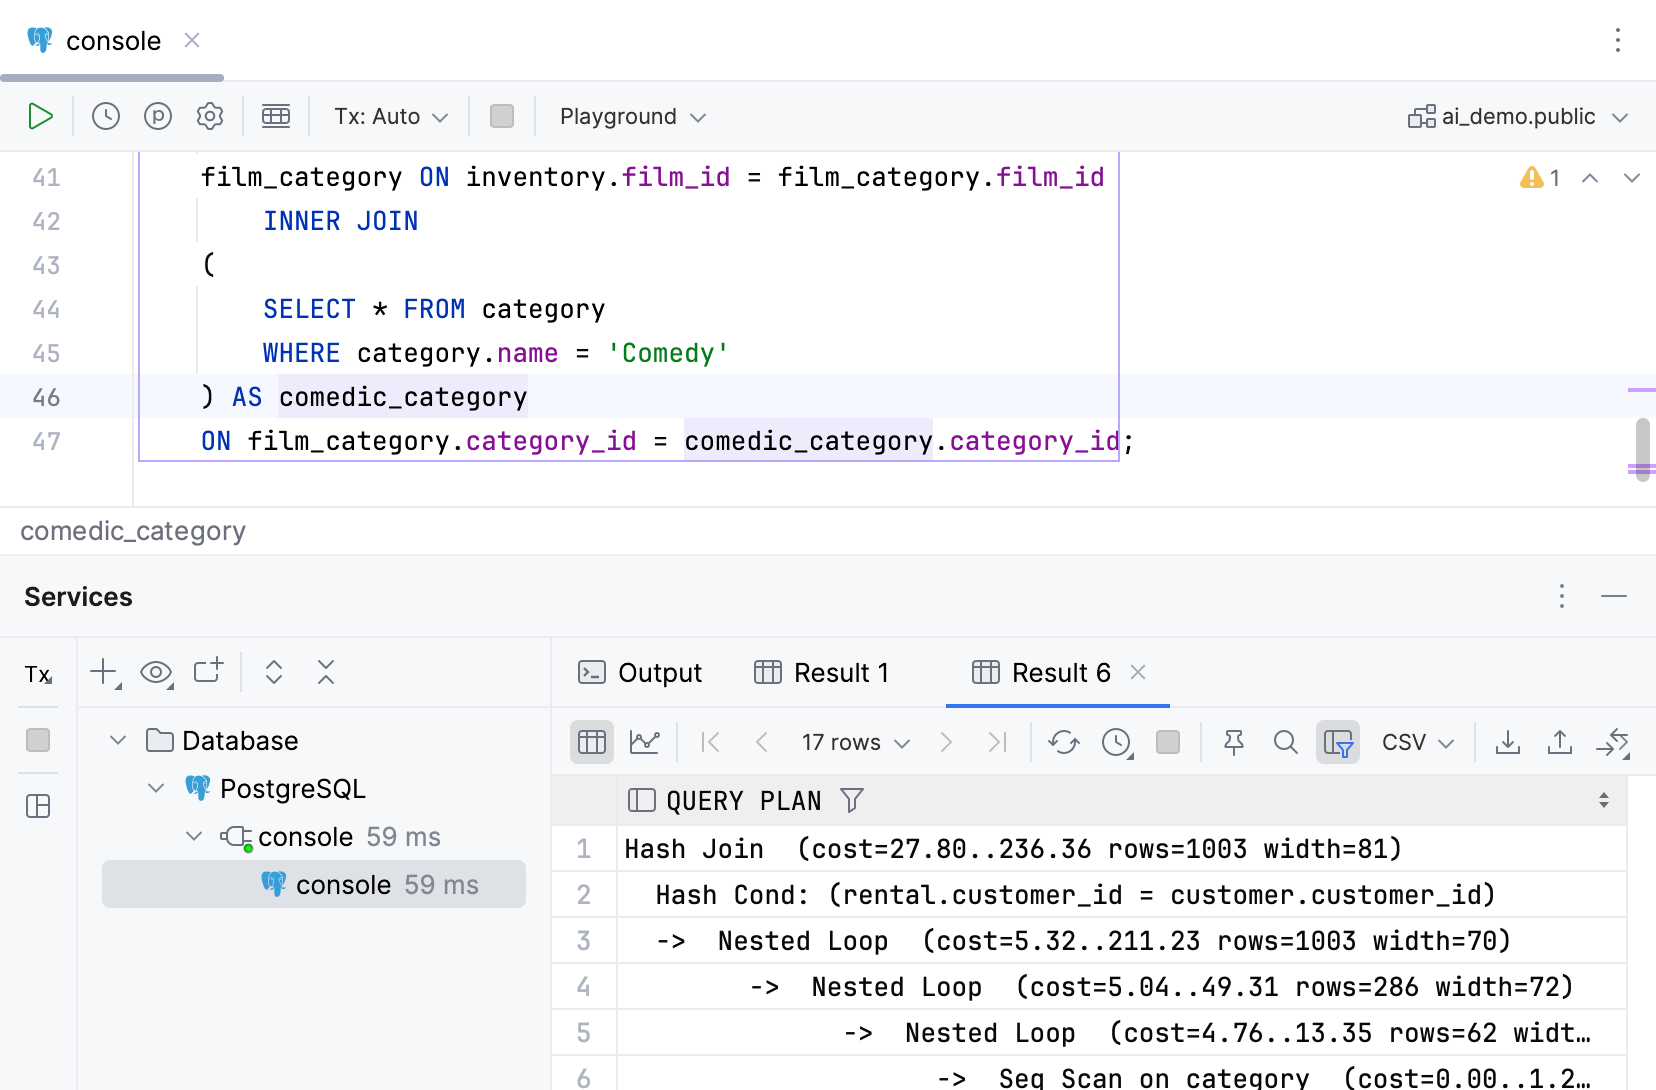1656x1090 pixels.
Task: Open the search icon in results toolbar
Action: pyautogui.click(x=1286, y=742)
